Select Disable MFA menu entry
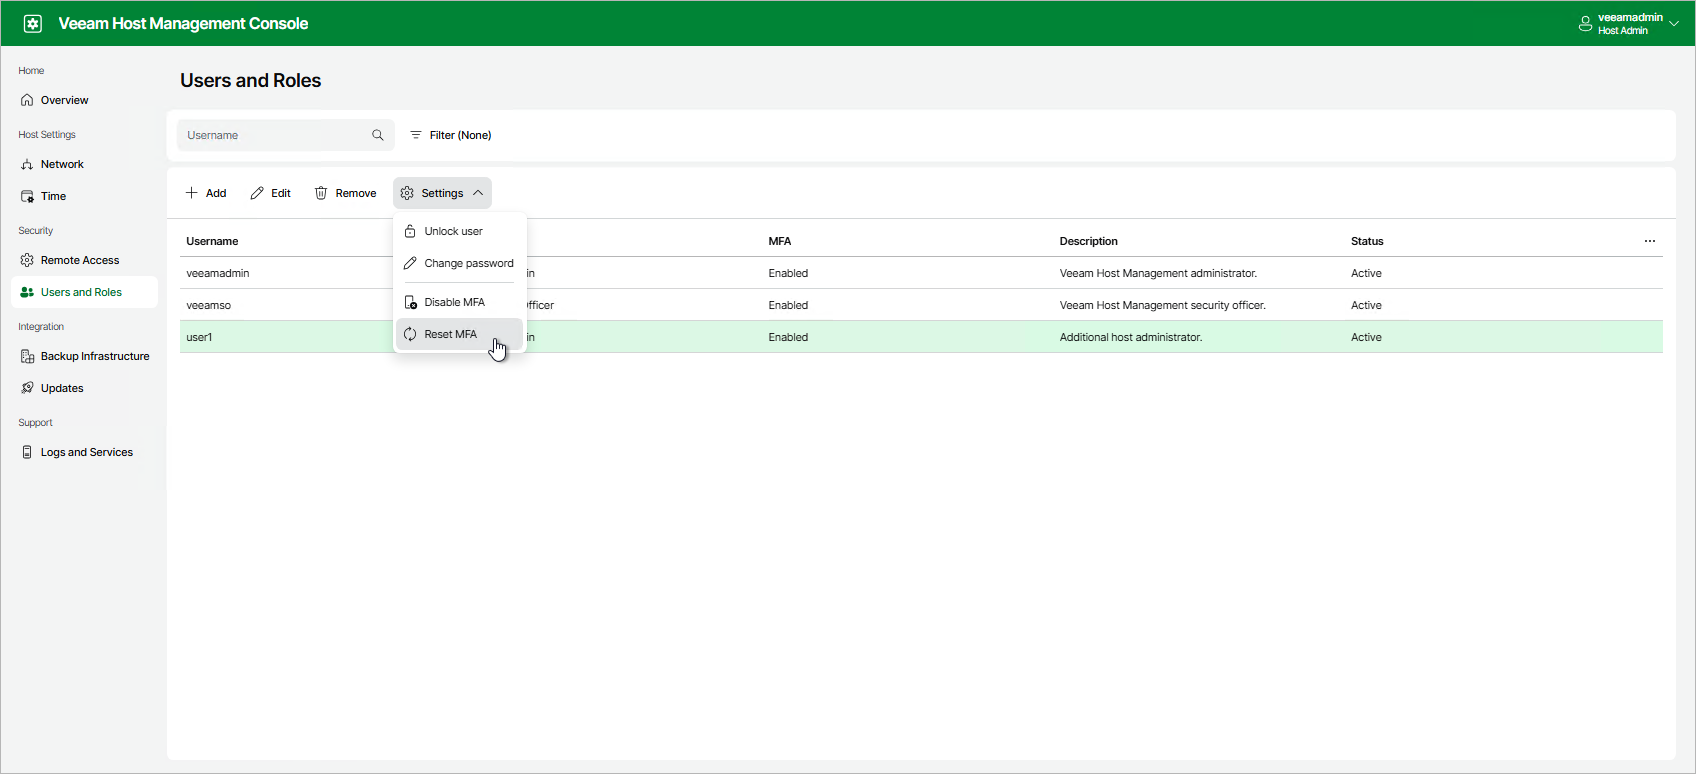Image resolution: width=1696 pixels, height=774 pixels. (459, 302)
